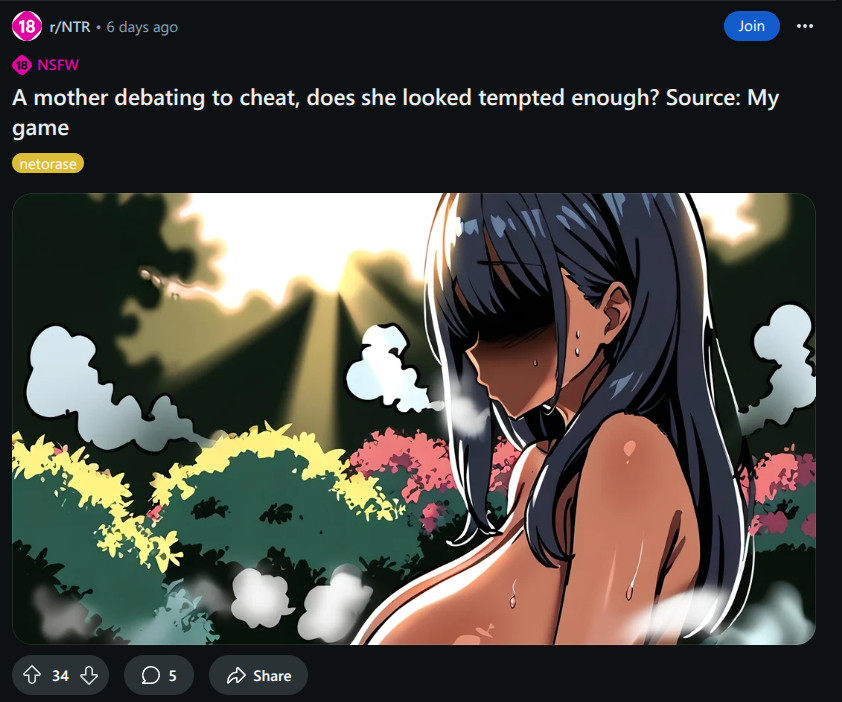This screenshot has width=842, height=702.
Task: Open the r/NTR community avatar
Action: coord(27,26)
